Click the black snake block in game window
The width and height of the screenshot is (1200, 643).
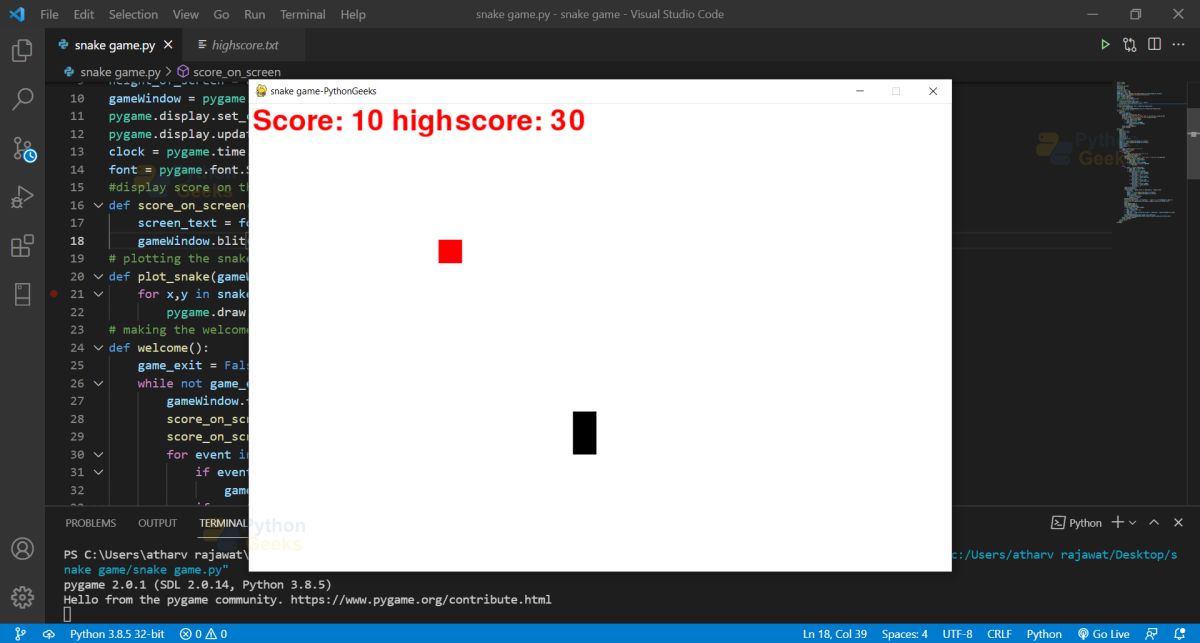click(585, 433)
